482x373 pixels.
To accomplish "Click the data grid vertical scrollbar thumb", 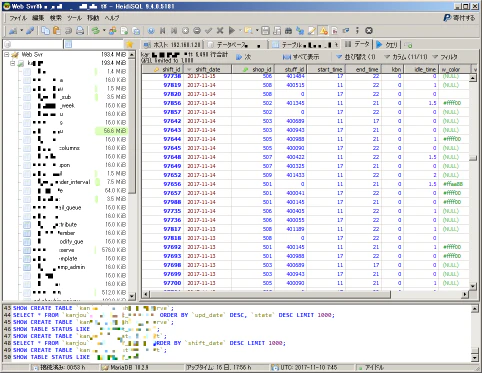I will coord(473,158).
